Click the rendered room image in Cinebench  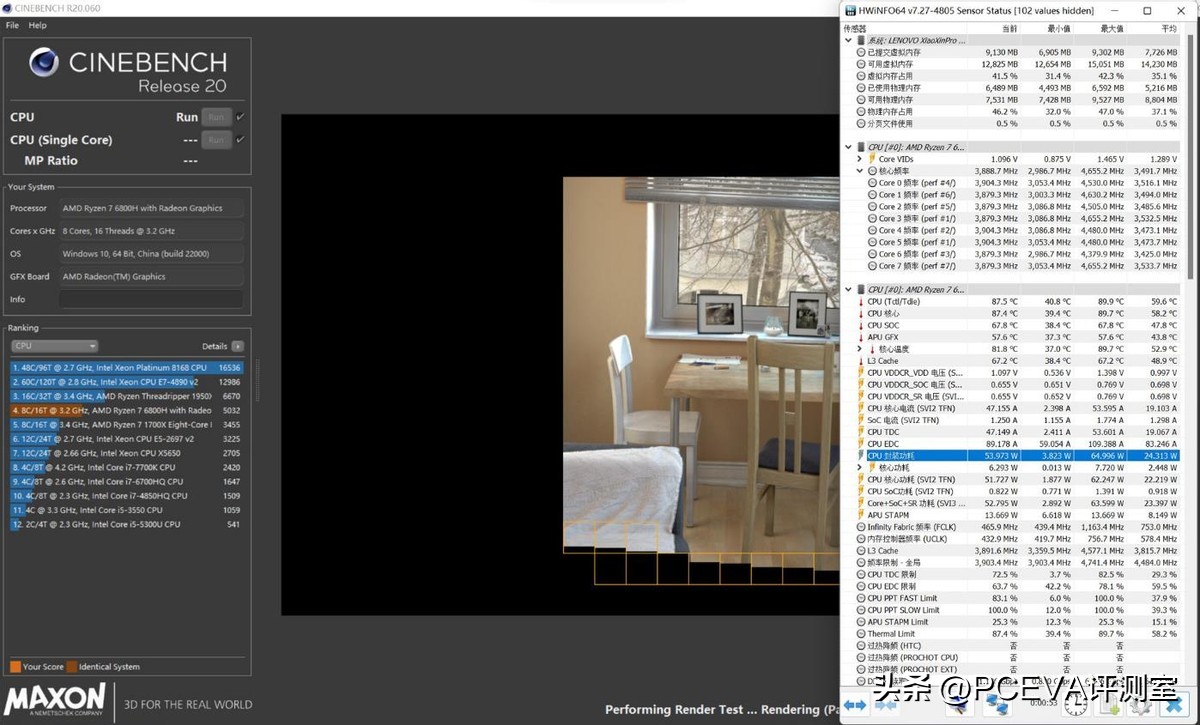coord(701,365)
